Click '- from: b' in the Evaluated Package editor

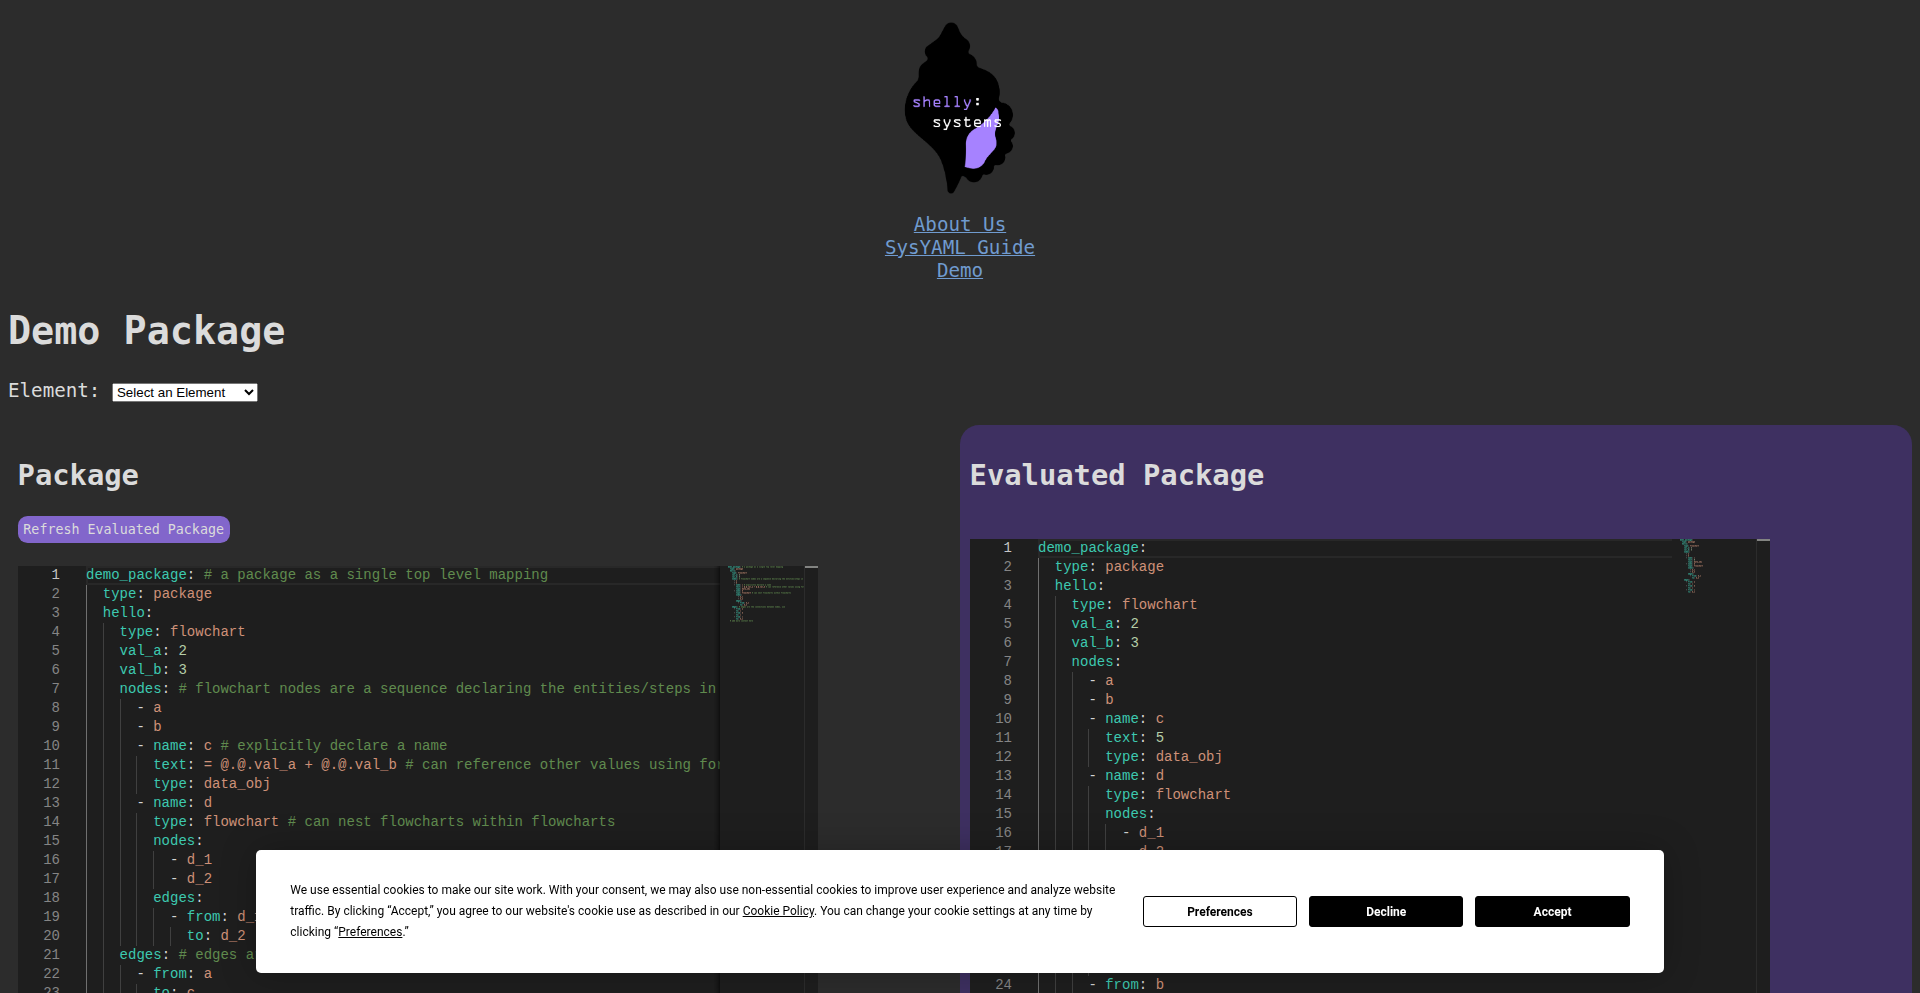[1126, 985]
